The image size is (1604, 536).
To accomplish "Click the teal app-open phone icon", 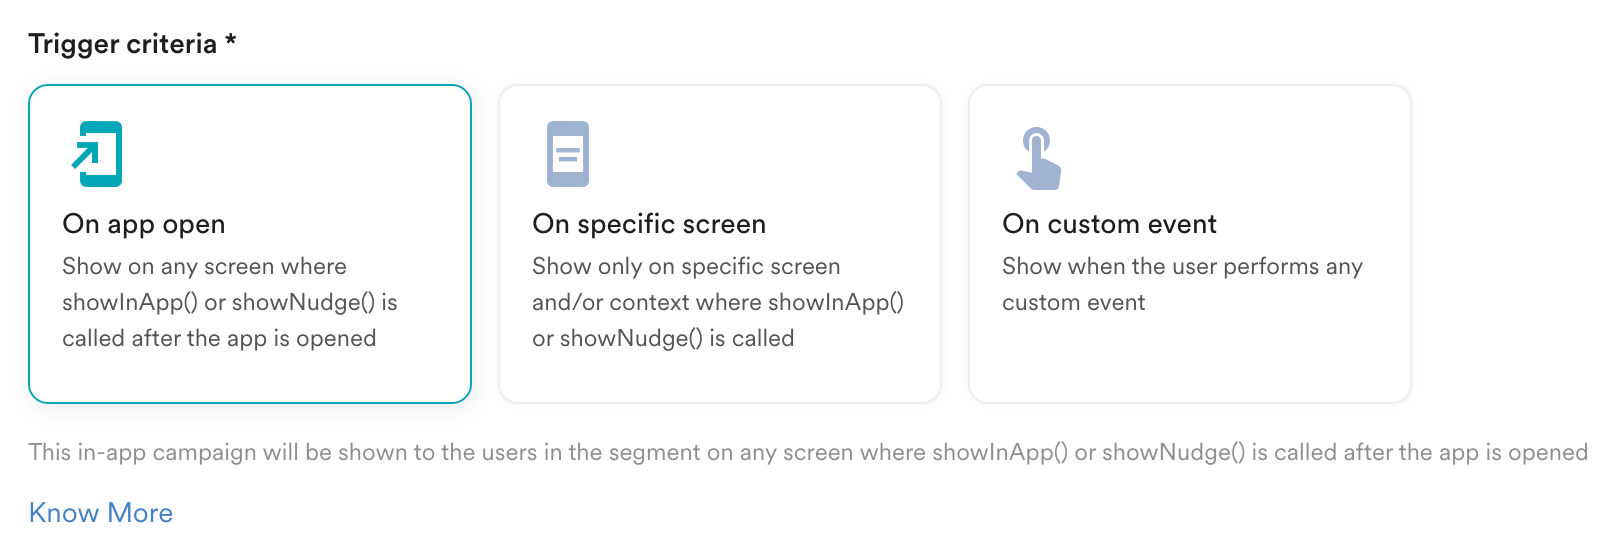I will click(x=97, y=154).
